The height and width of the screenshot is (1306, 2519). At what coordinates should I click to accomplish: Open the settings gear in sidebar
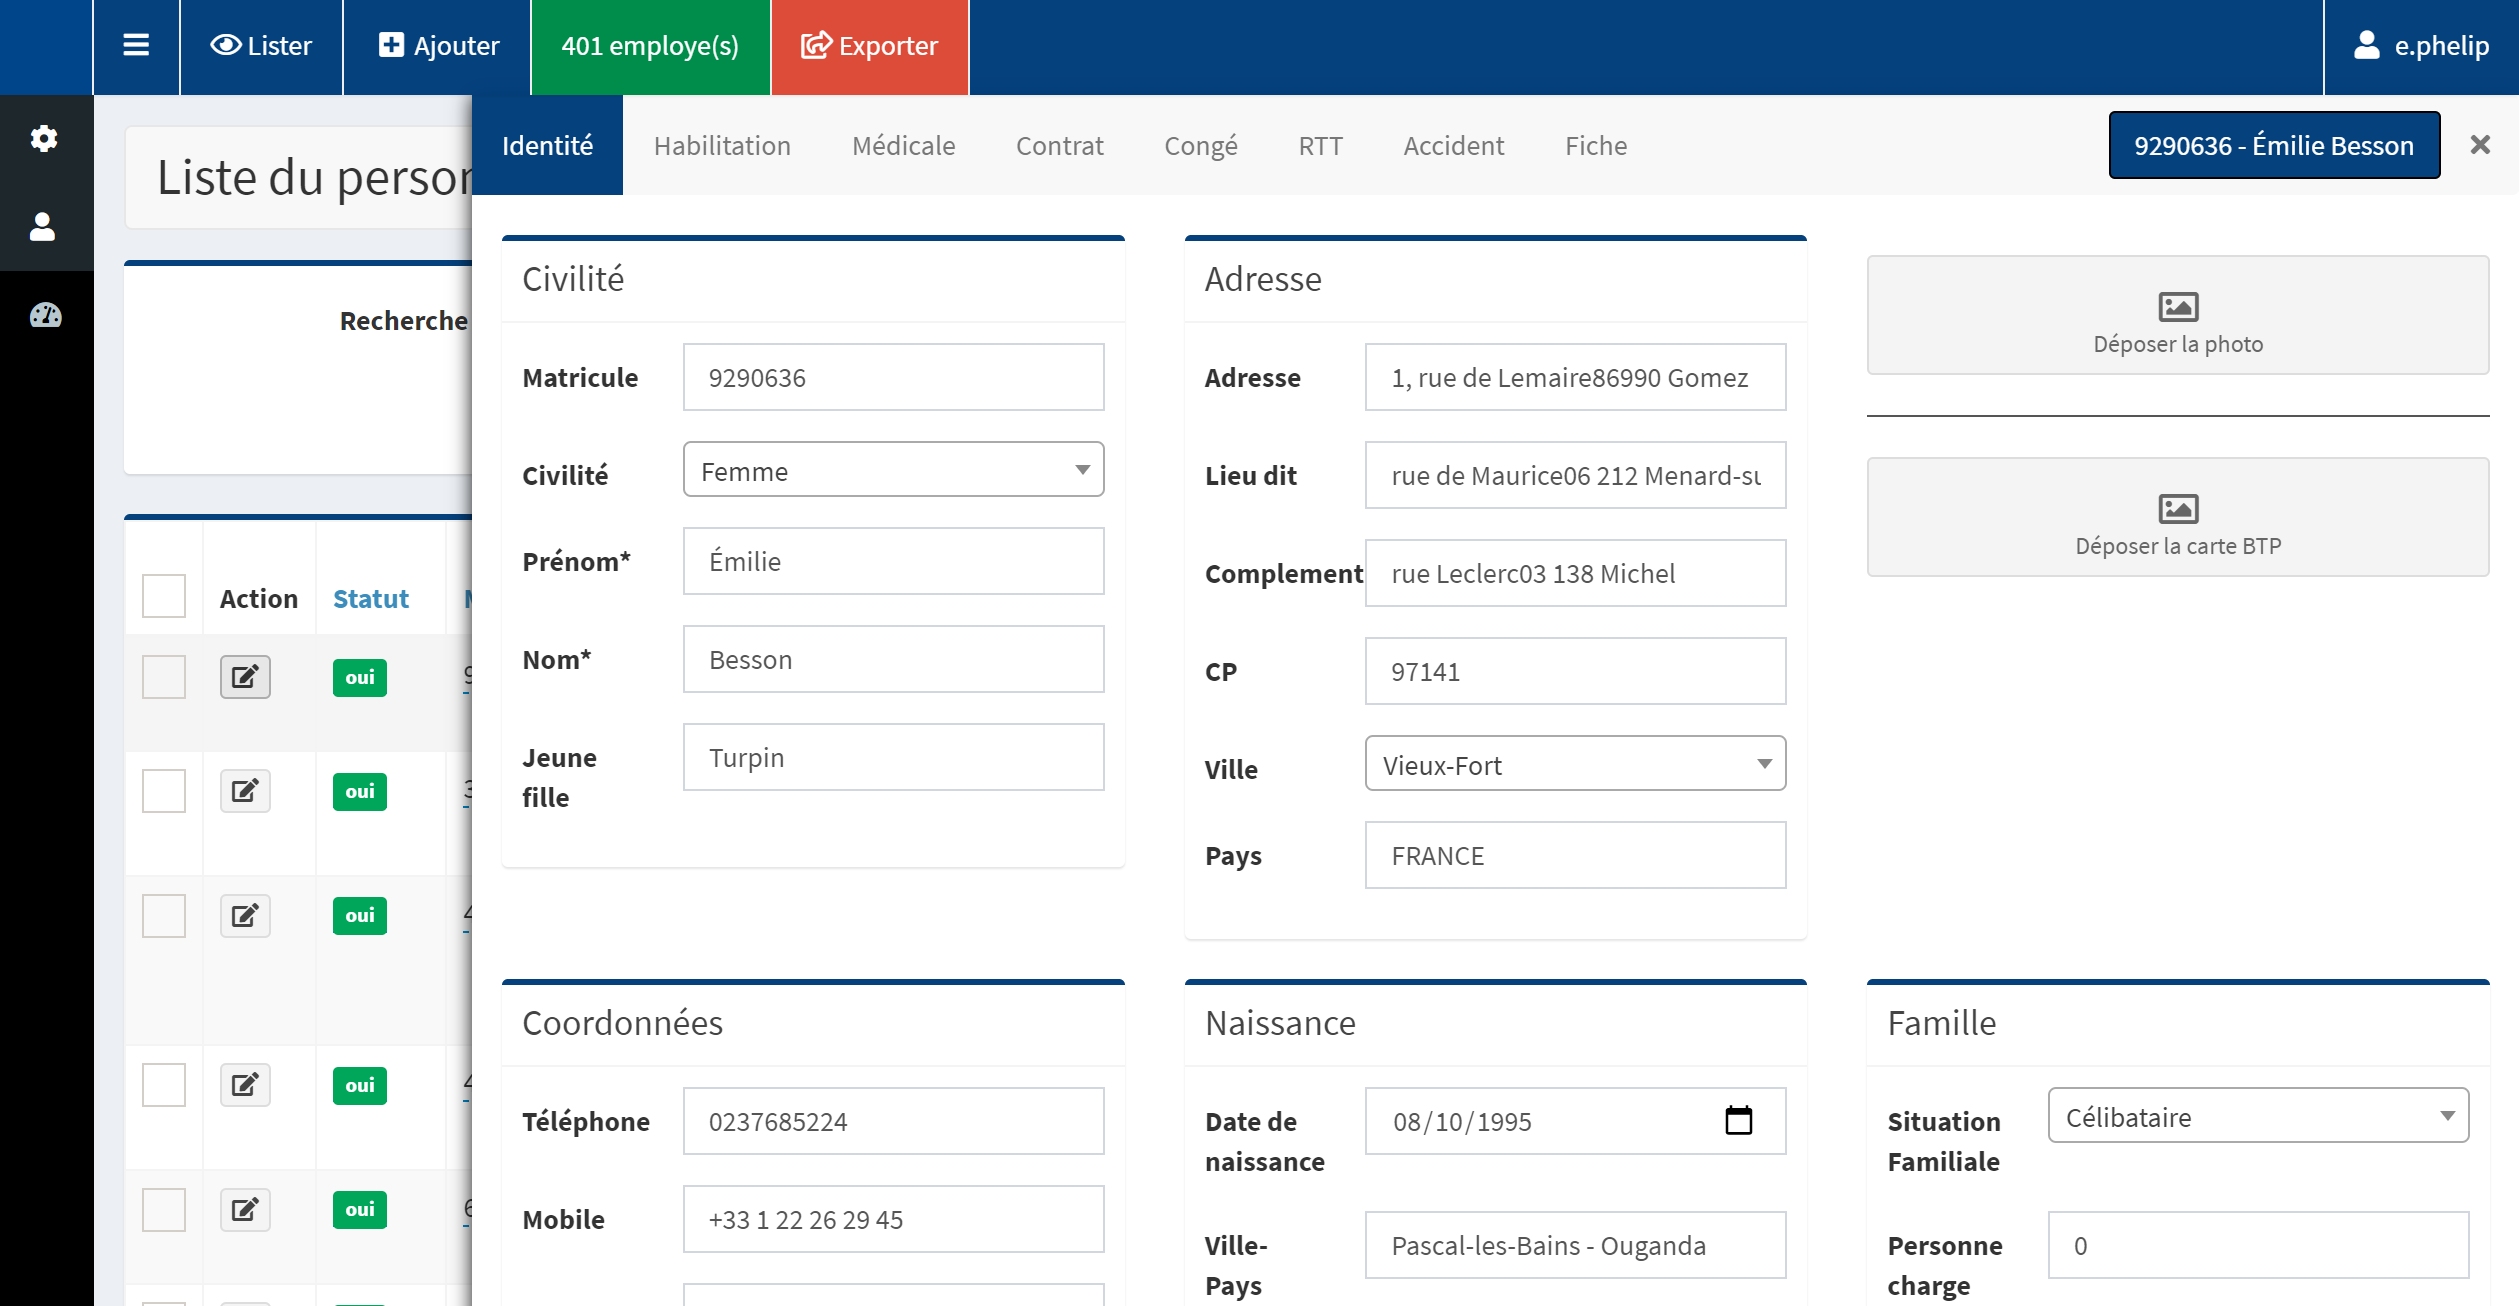point(44,138)
